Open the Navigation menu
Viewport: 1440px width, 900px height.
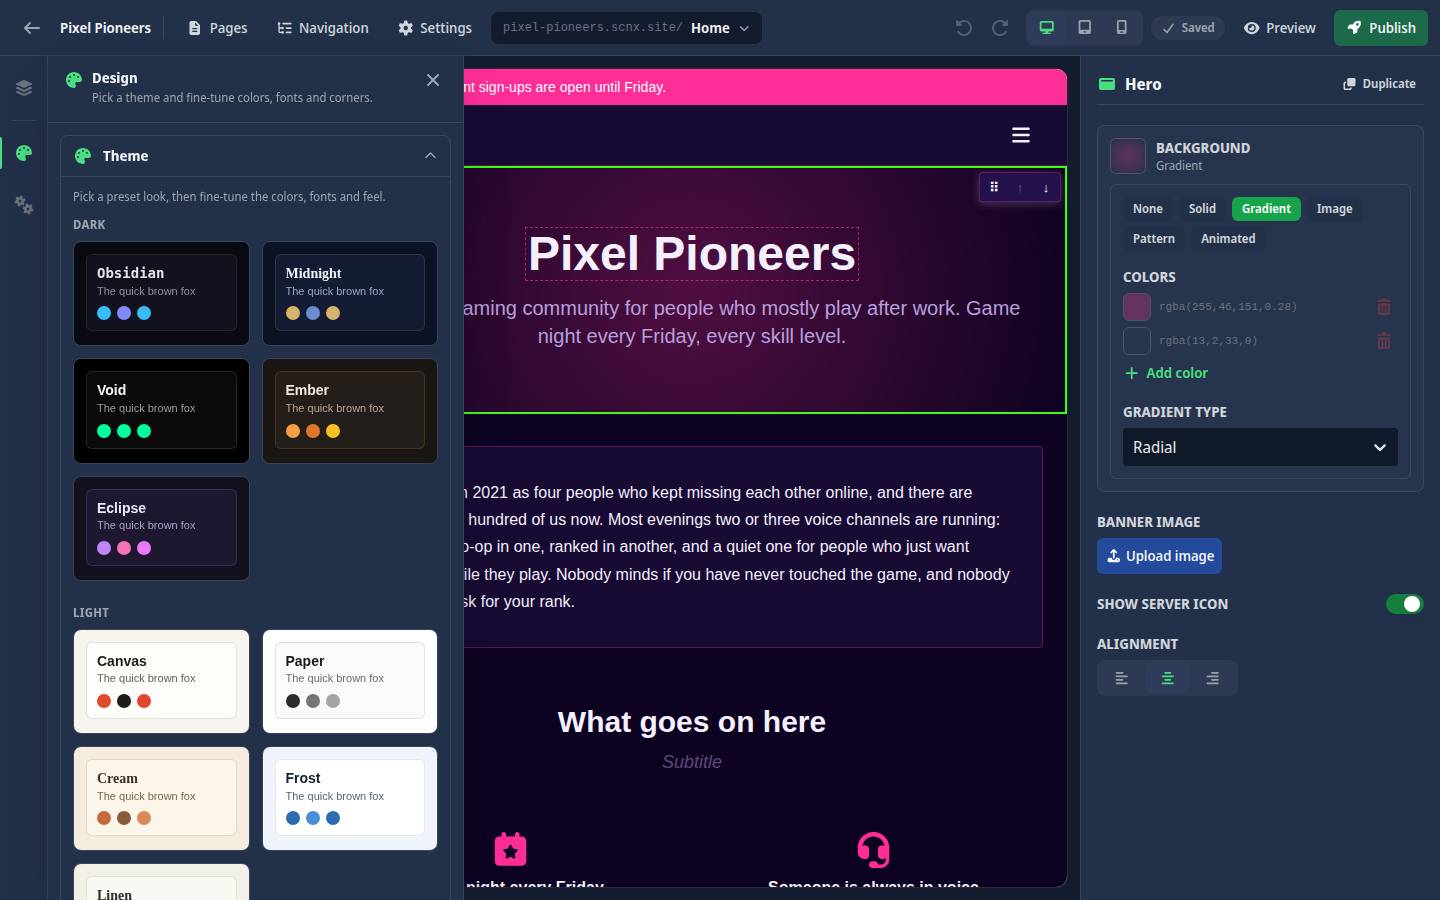pos(323,28)
